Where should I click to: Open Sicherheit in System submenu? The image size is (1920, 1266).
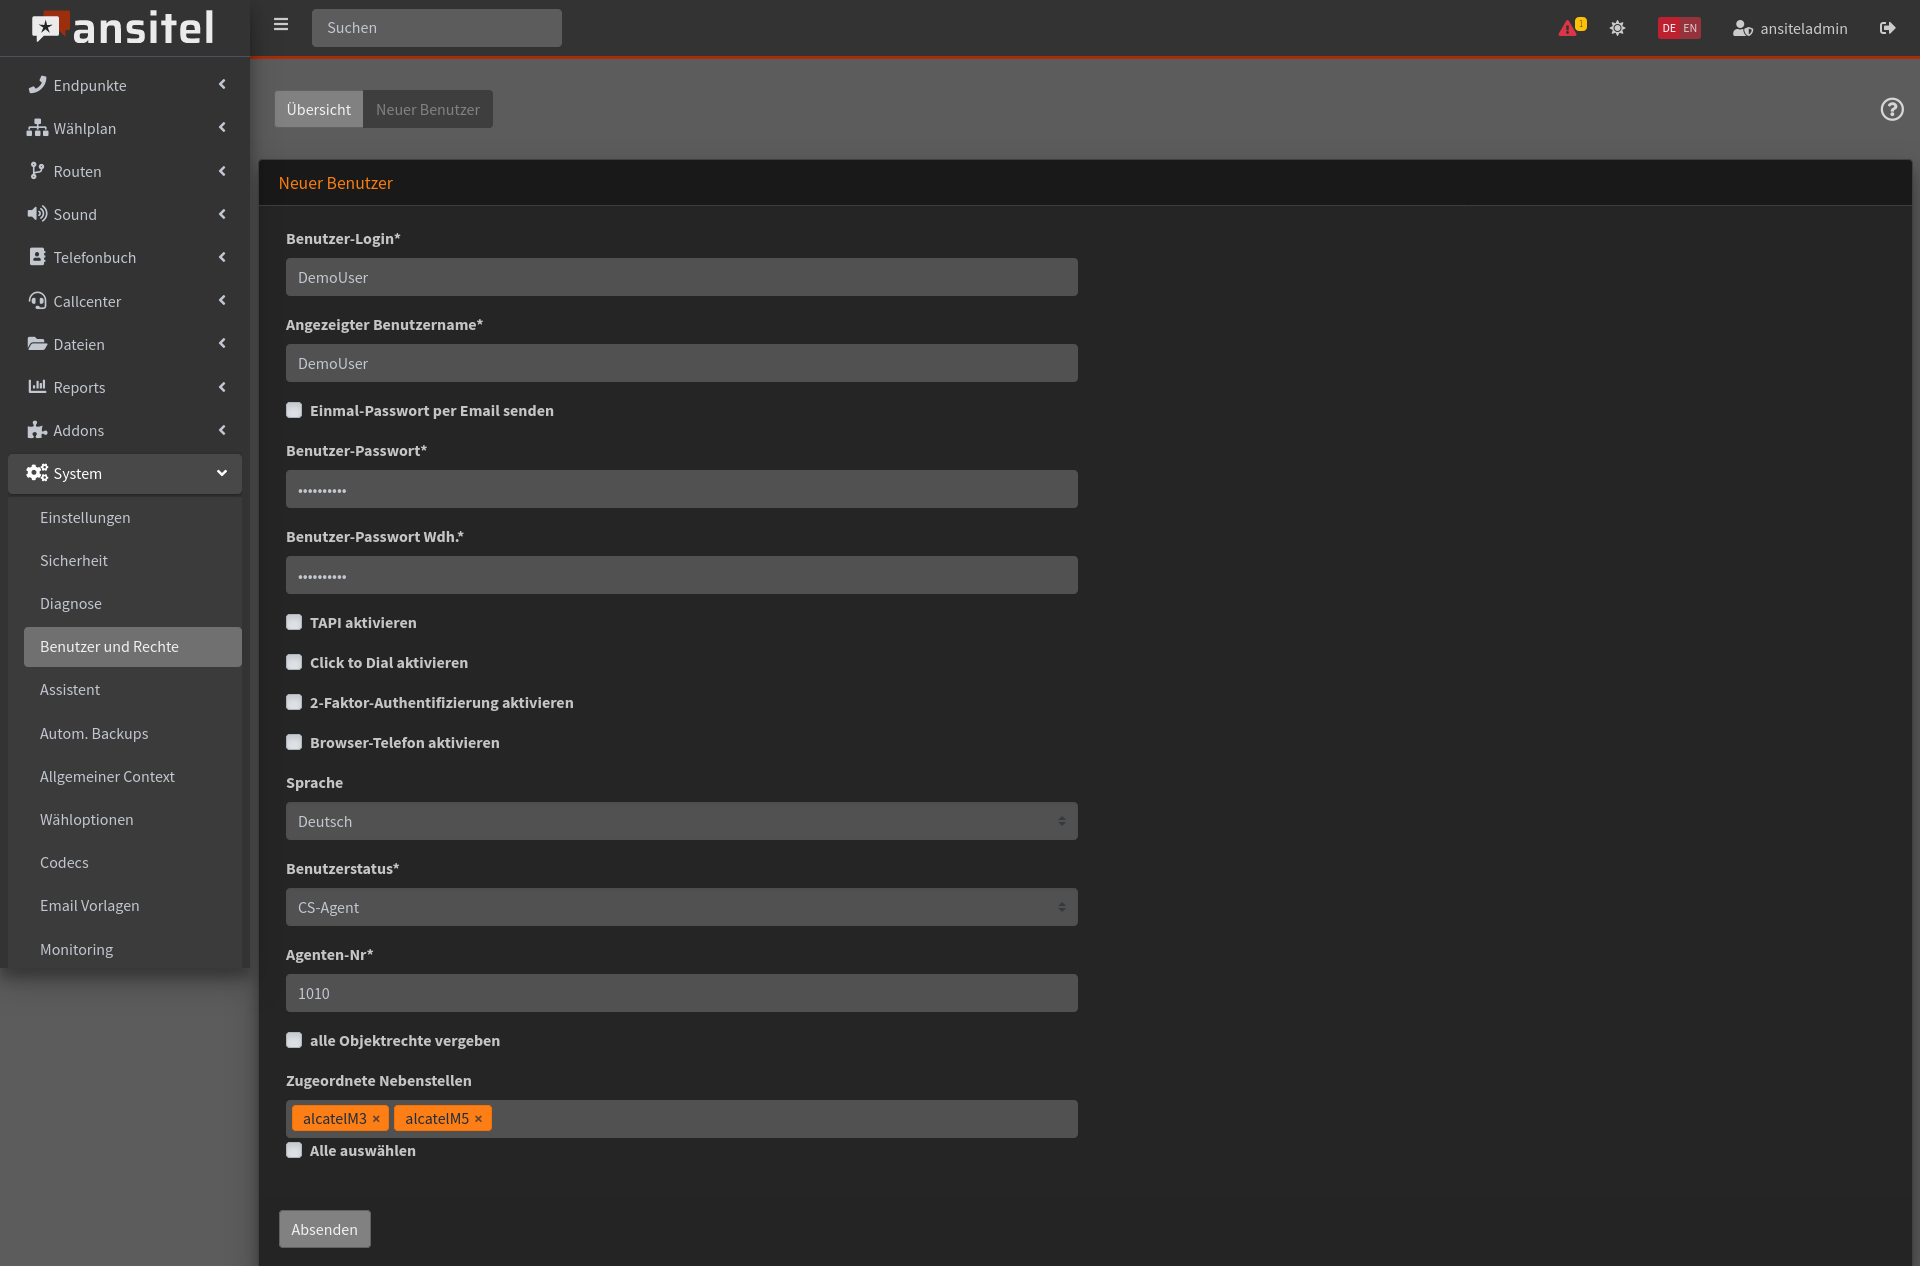pos(74,560)
